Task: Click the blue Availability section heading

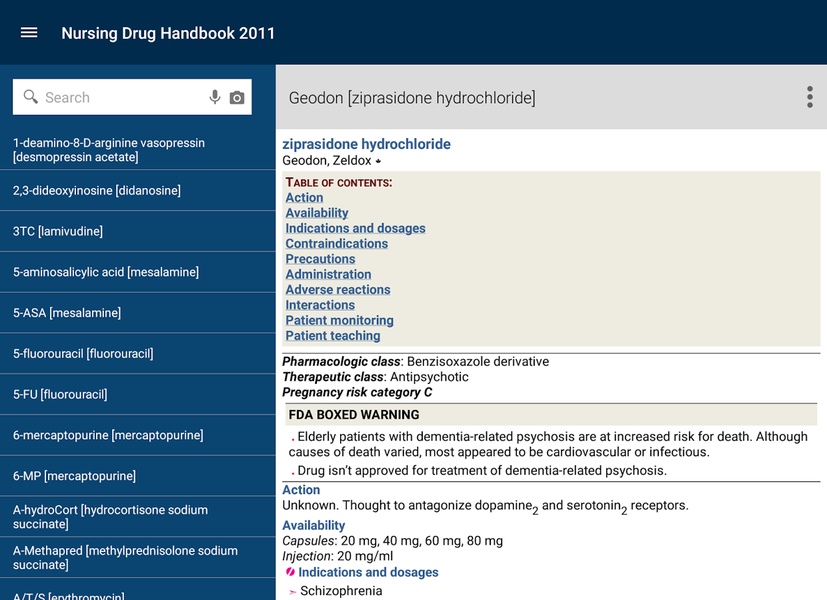Action: click(x=313, y=525)
